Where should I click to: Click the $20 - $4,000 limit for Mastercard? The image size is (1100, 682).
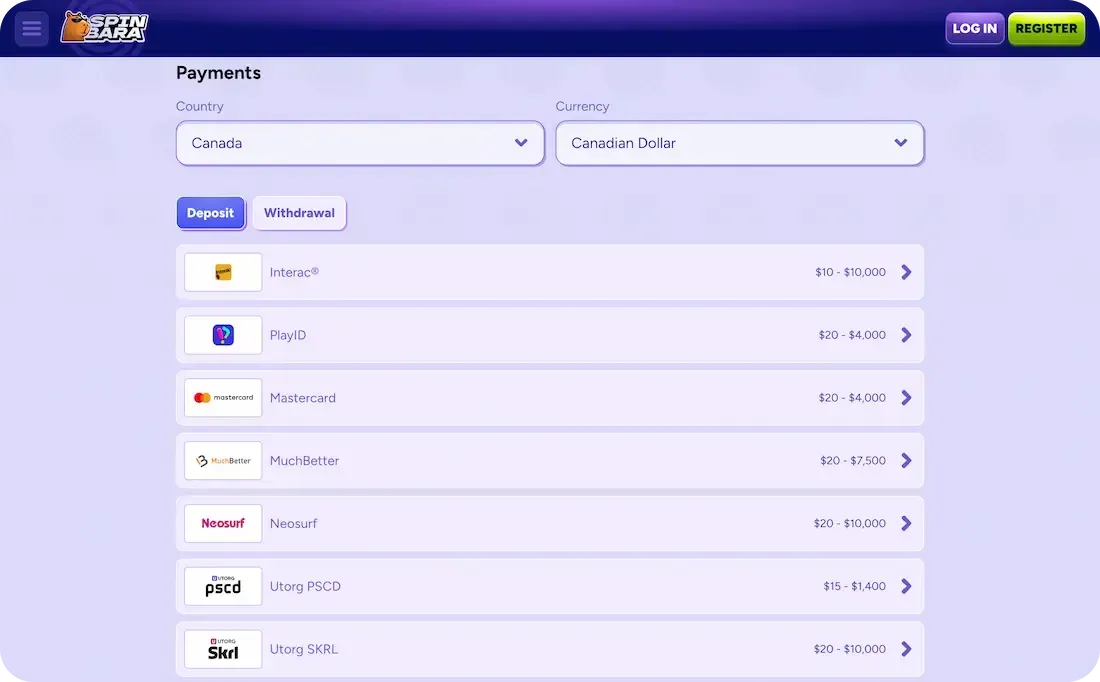click(x=852, y=398)
